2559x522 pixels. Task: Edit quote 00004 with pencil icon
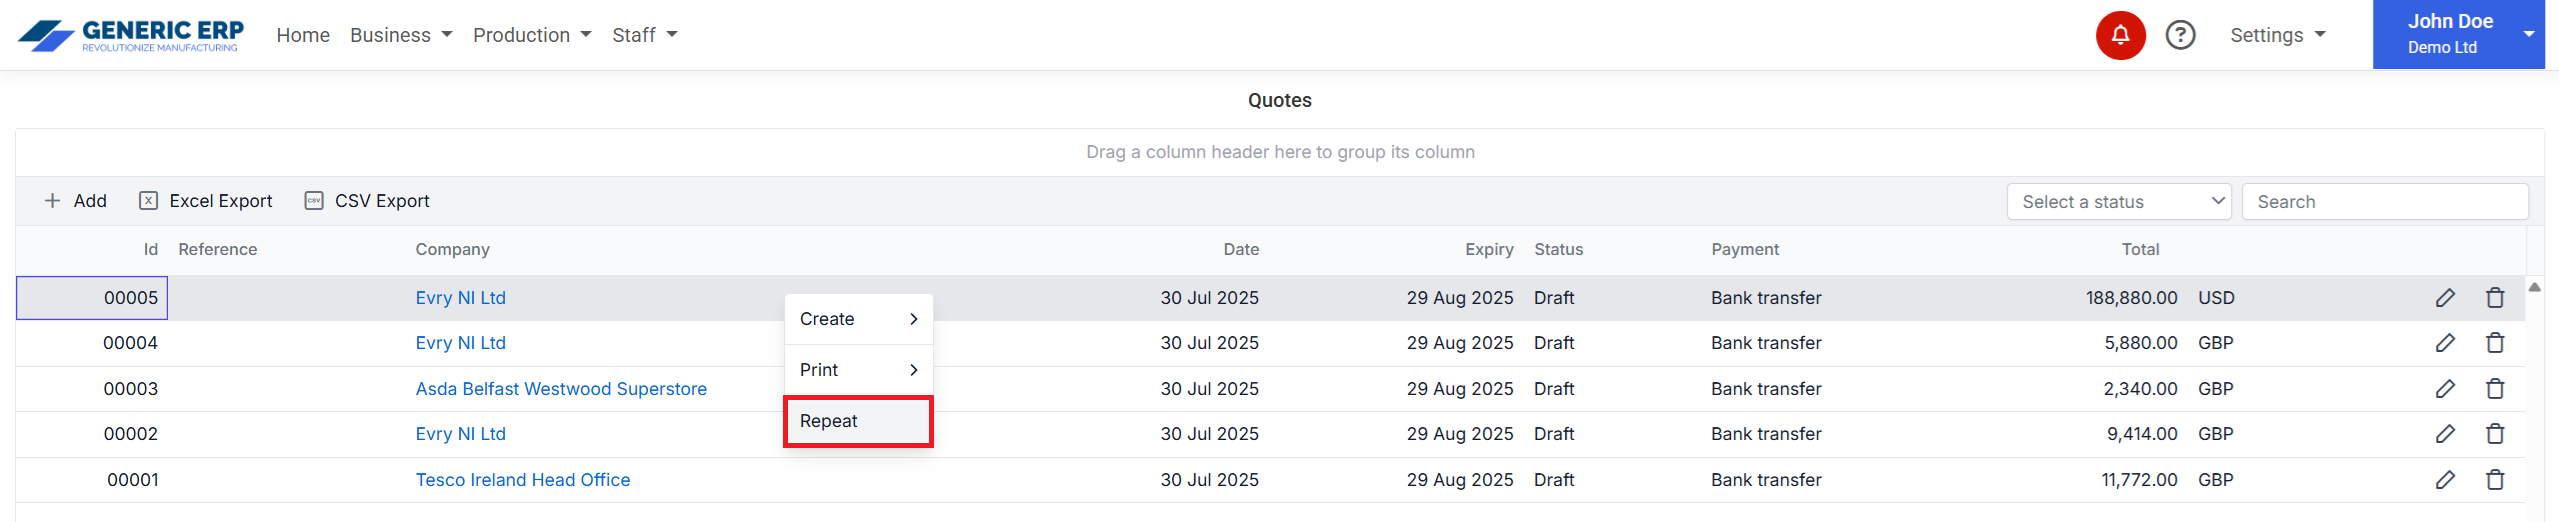pyautogui.click(x=2444, y=343)
